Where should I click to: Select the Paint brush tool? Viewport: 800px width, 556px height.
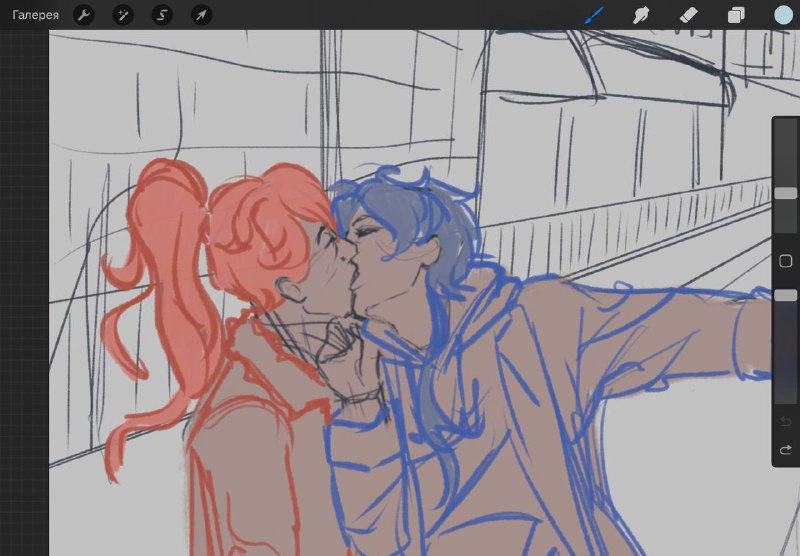tap(594, 15)
